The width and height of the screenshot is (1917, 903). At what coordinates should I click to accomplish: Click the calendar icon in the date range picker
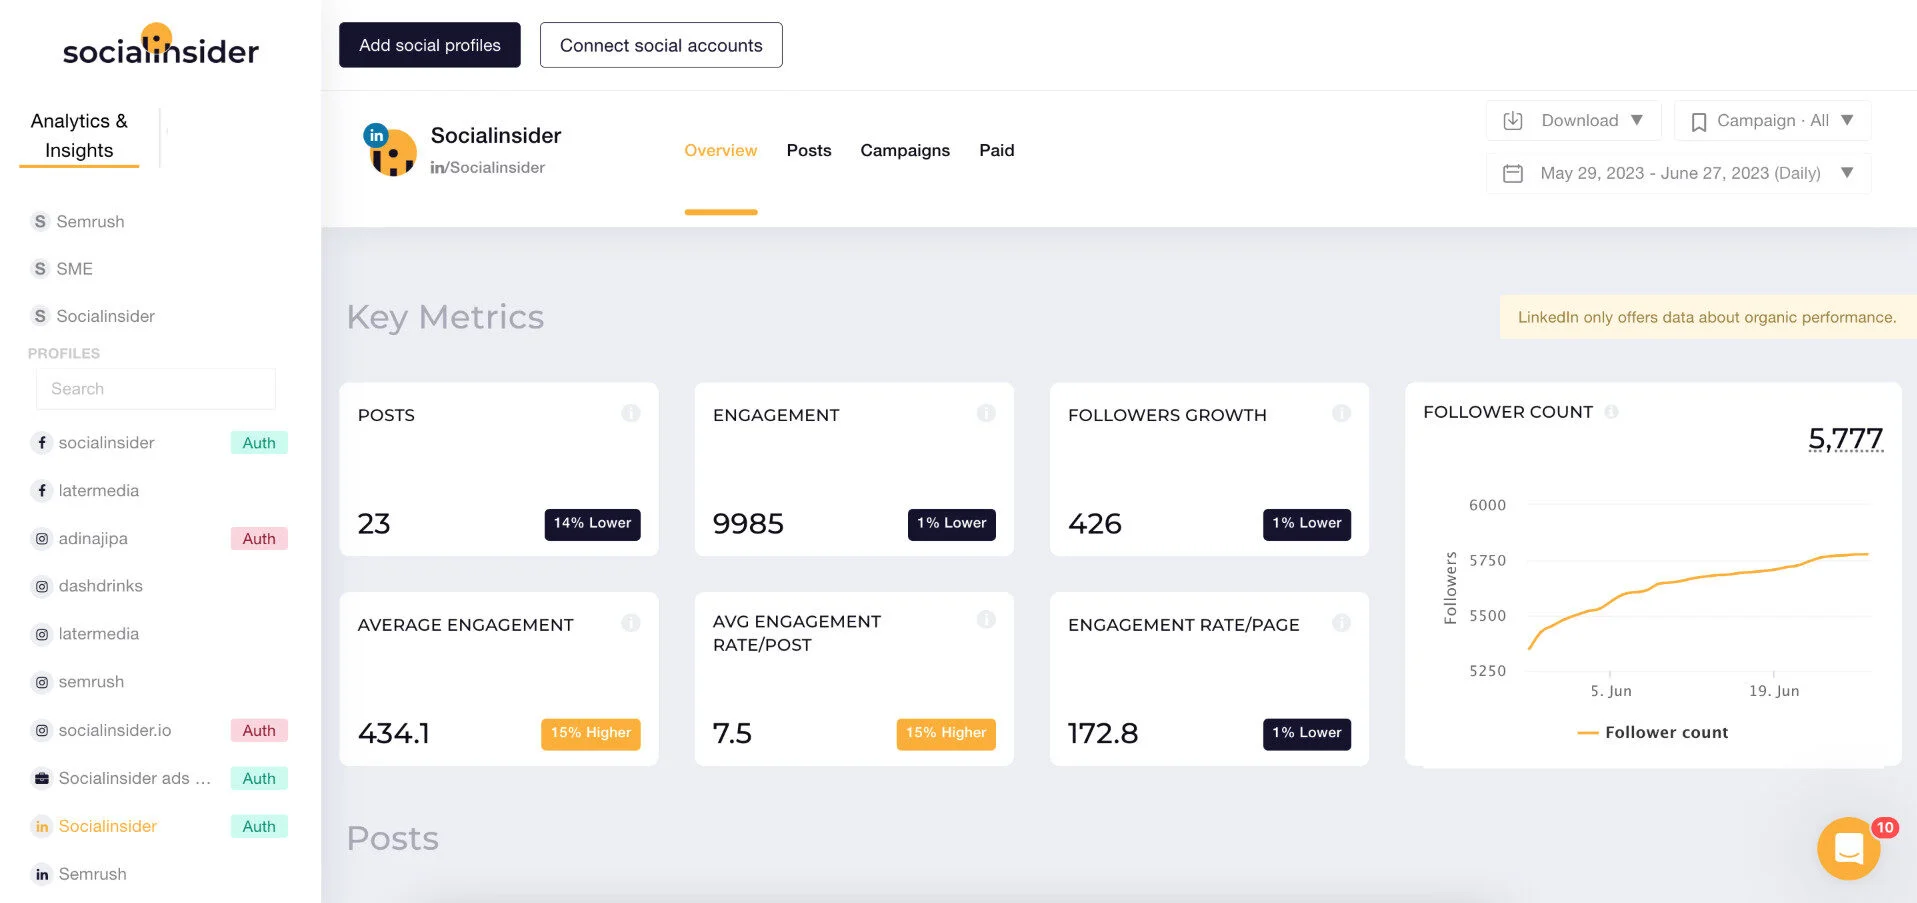pos(1511,172)
